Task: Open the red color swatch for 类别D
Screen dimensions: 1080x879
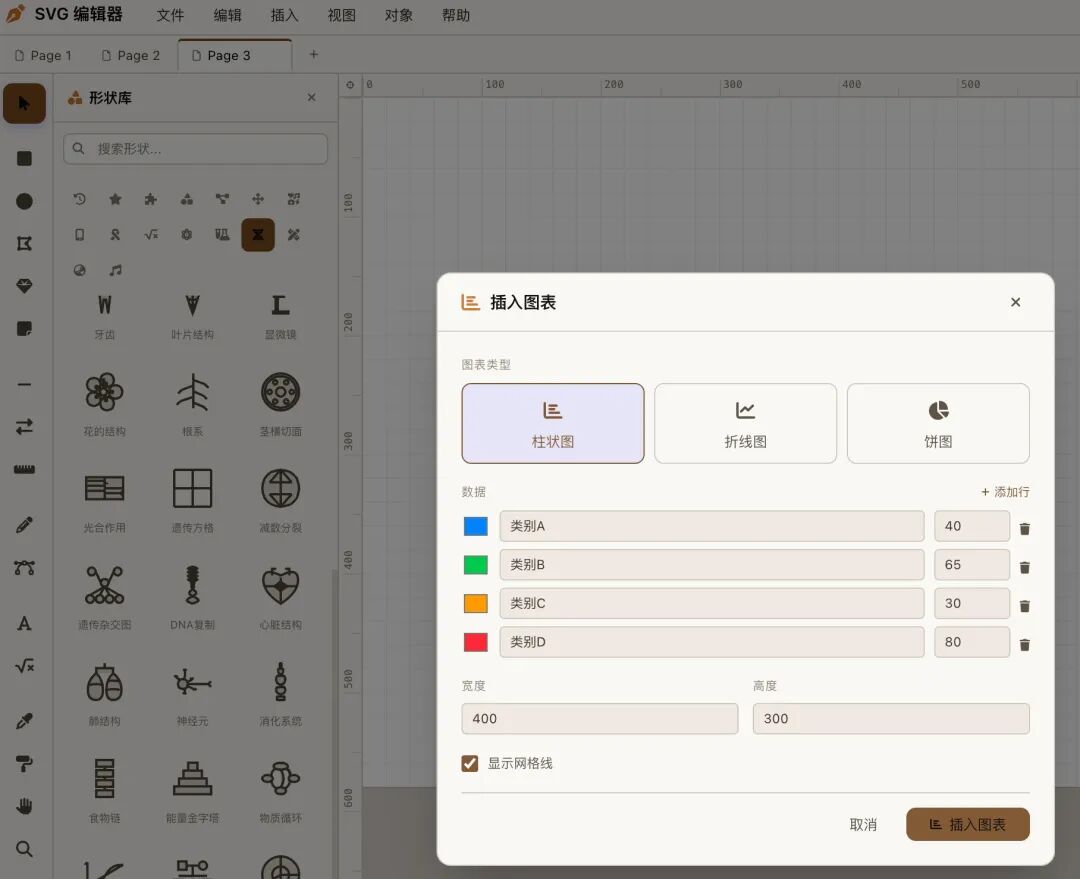Action: [x=475, y=642]
